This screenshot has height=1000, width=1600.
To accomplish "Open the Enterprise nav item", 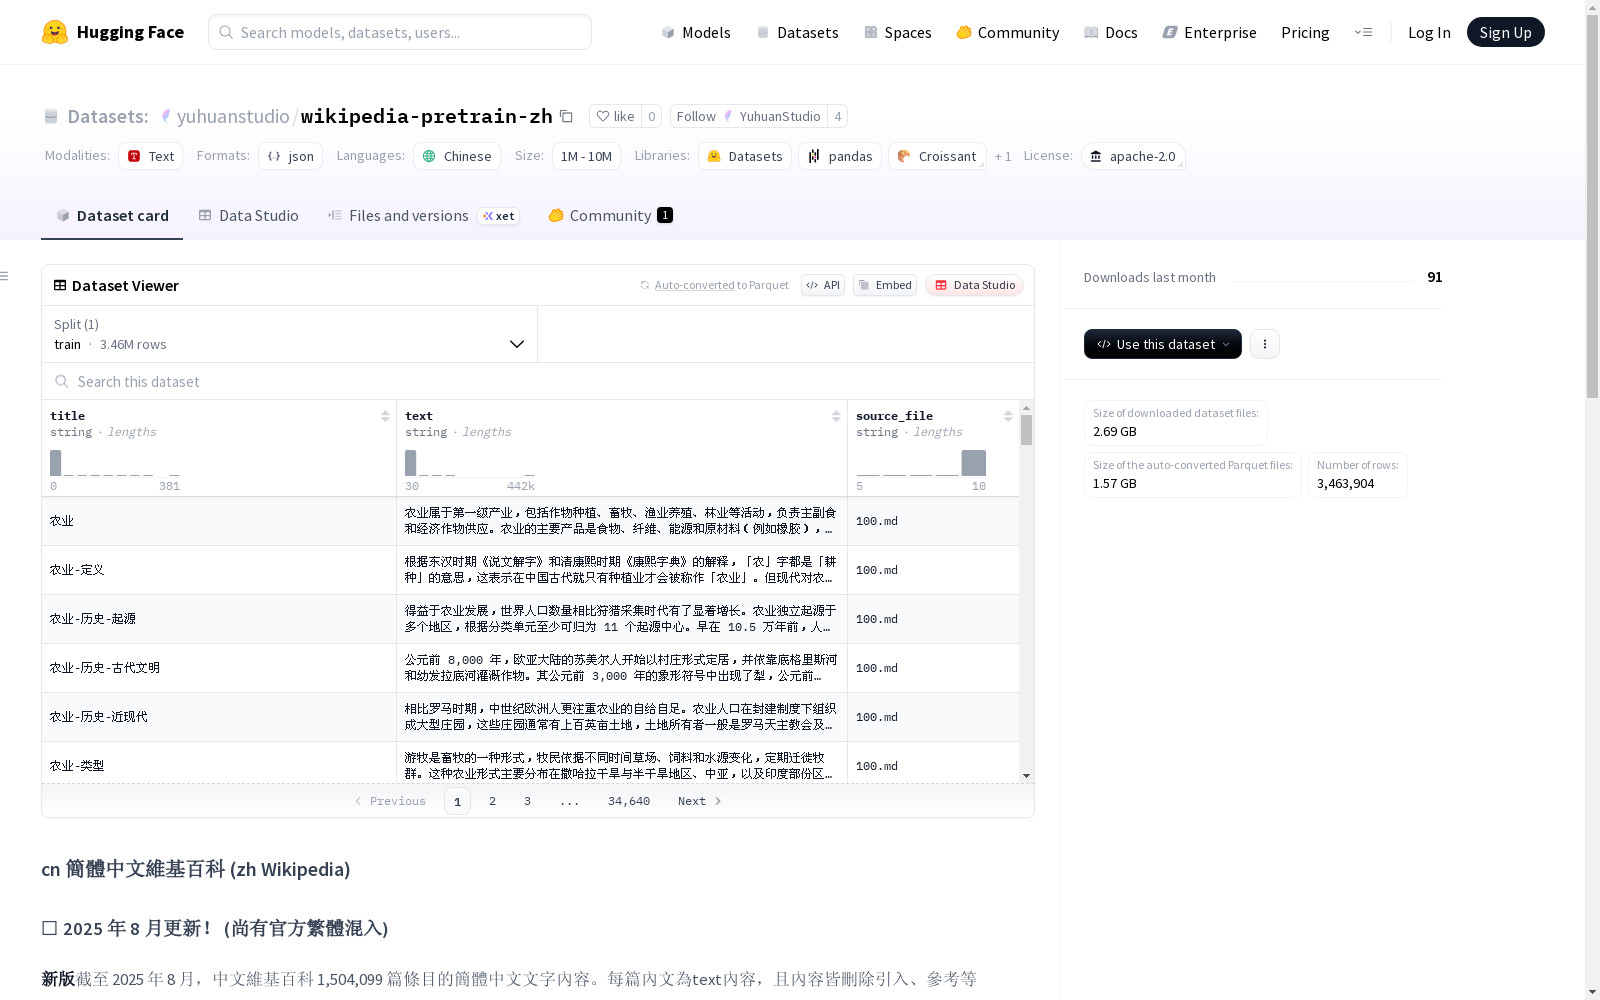I will pos(1209,32).
